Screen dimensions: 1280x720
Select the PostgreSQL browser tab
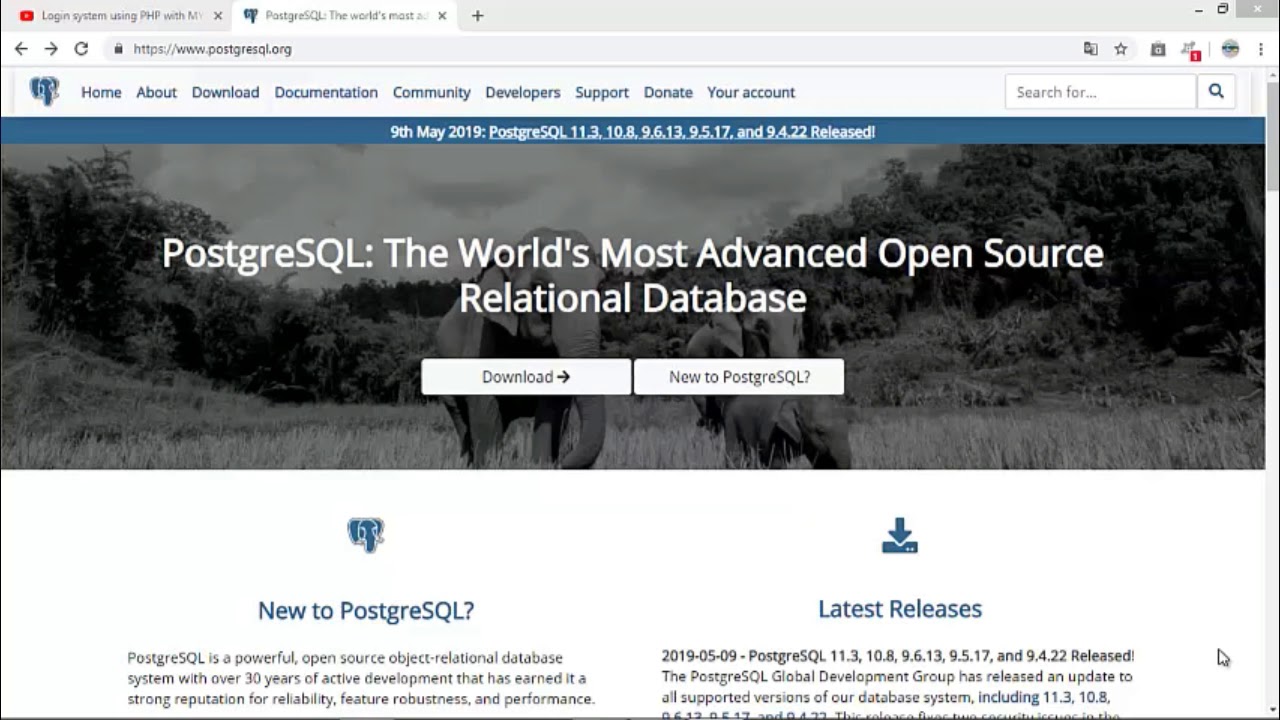[x=345, y=16]
